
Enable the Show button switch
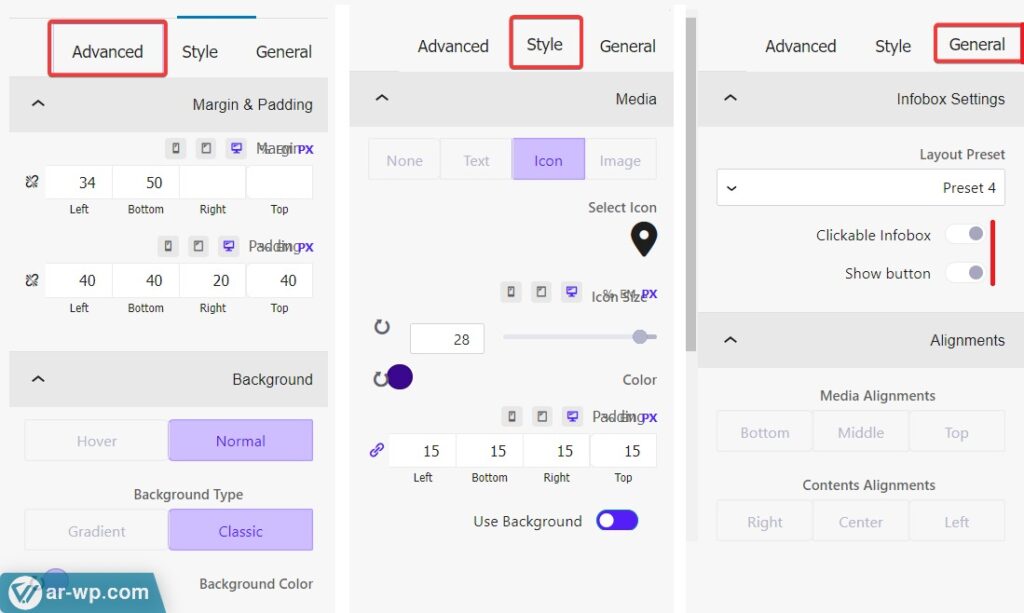965,272
